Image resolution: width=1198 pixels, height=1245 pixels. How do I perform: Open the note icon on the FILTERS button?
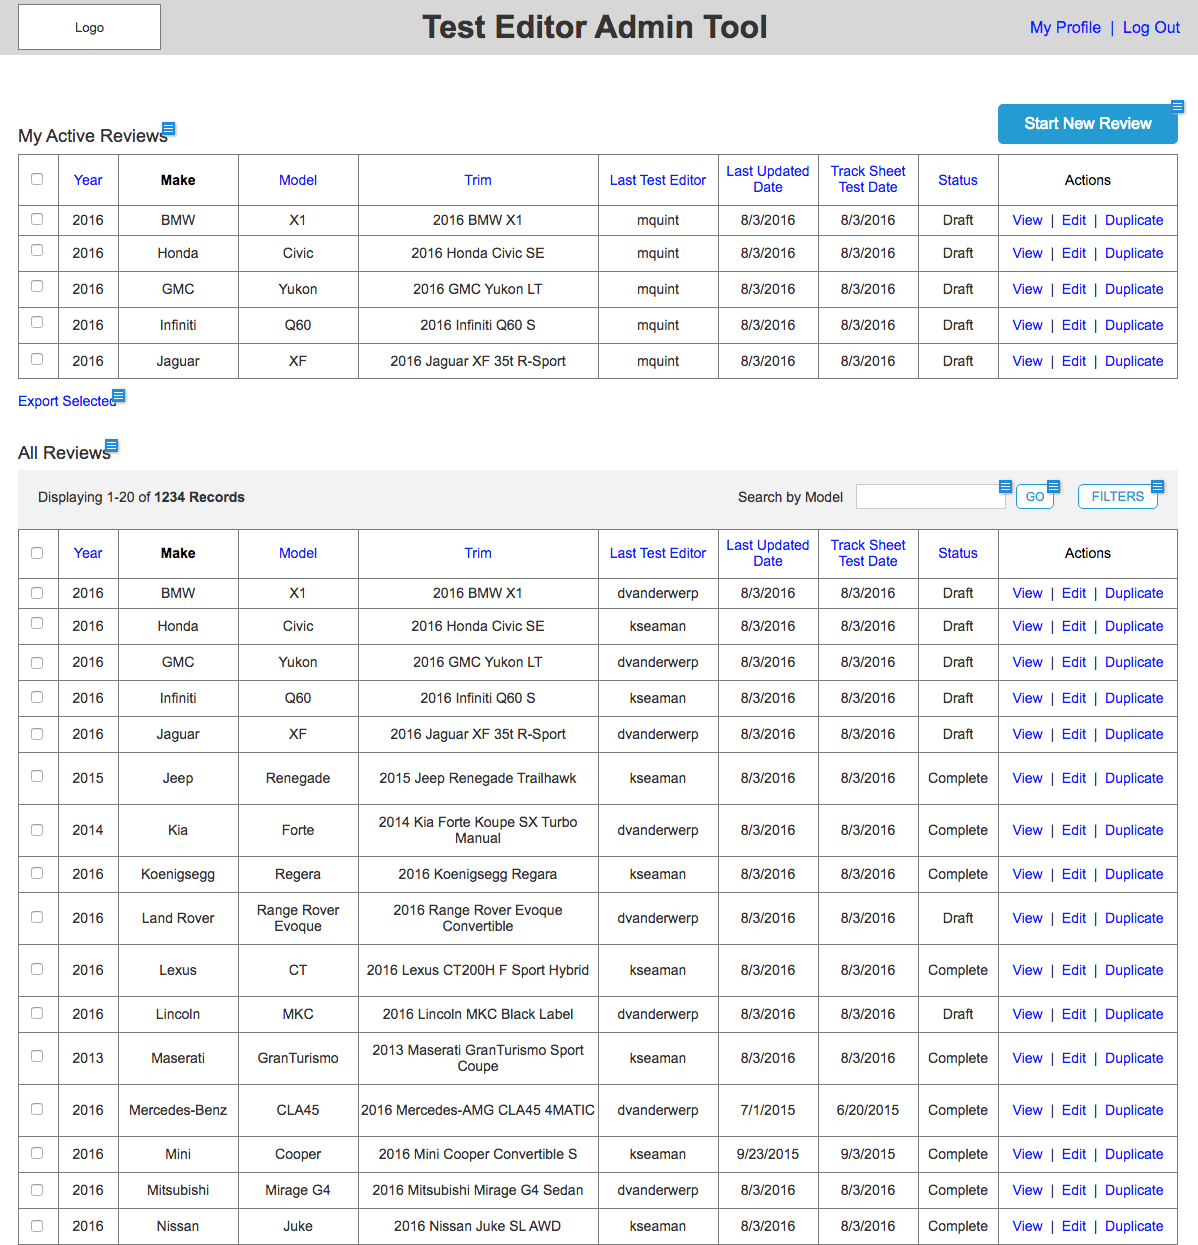point(1158,486)
